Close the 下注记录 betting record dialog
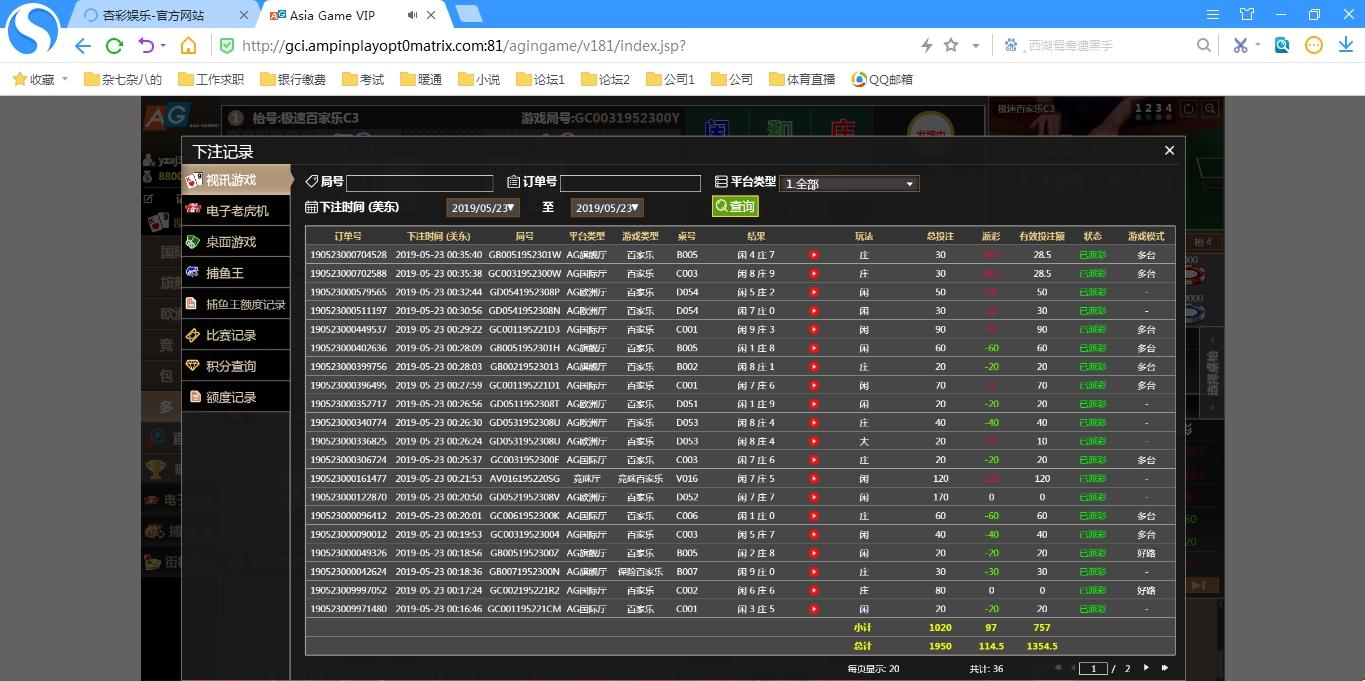1365x681 pixels. coord(1169,150)
